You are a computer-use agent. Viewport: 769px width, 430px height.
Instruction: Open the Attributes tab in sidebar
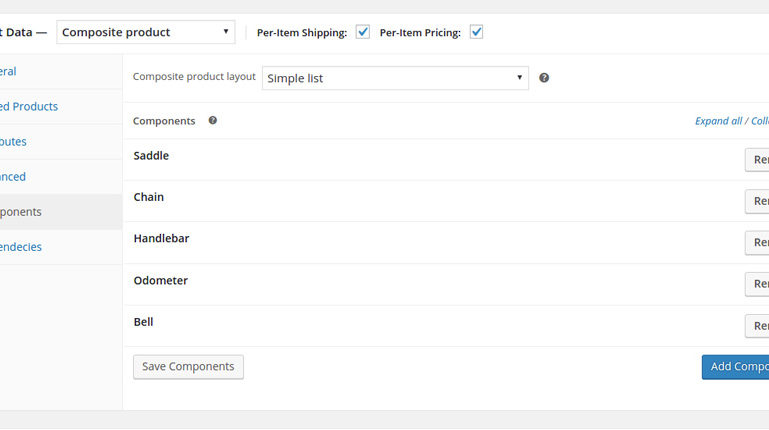pyautogui.click(x=13, y=142)
